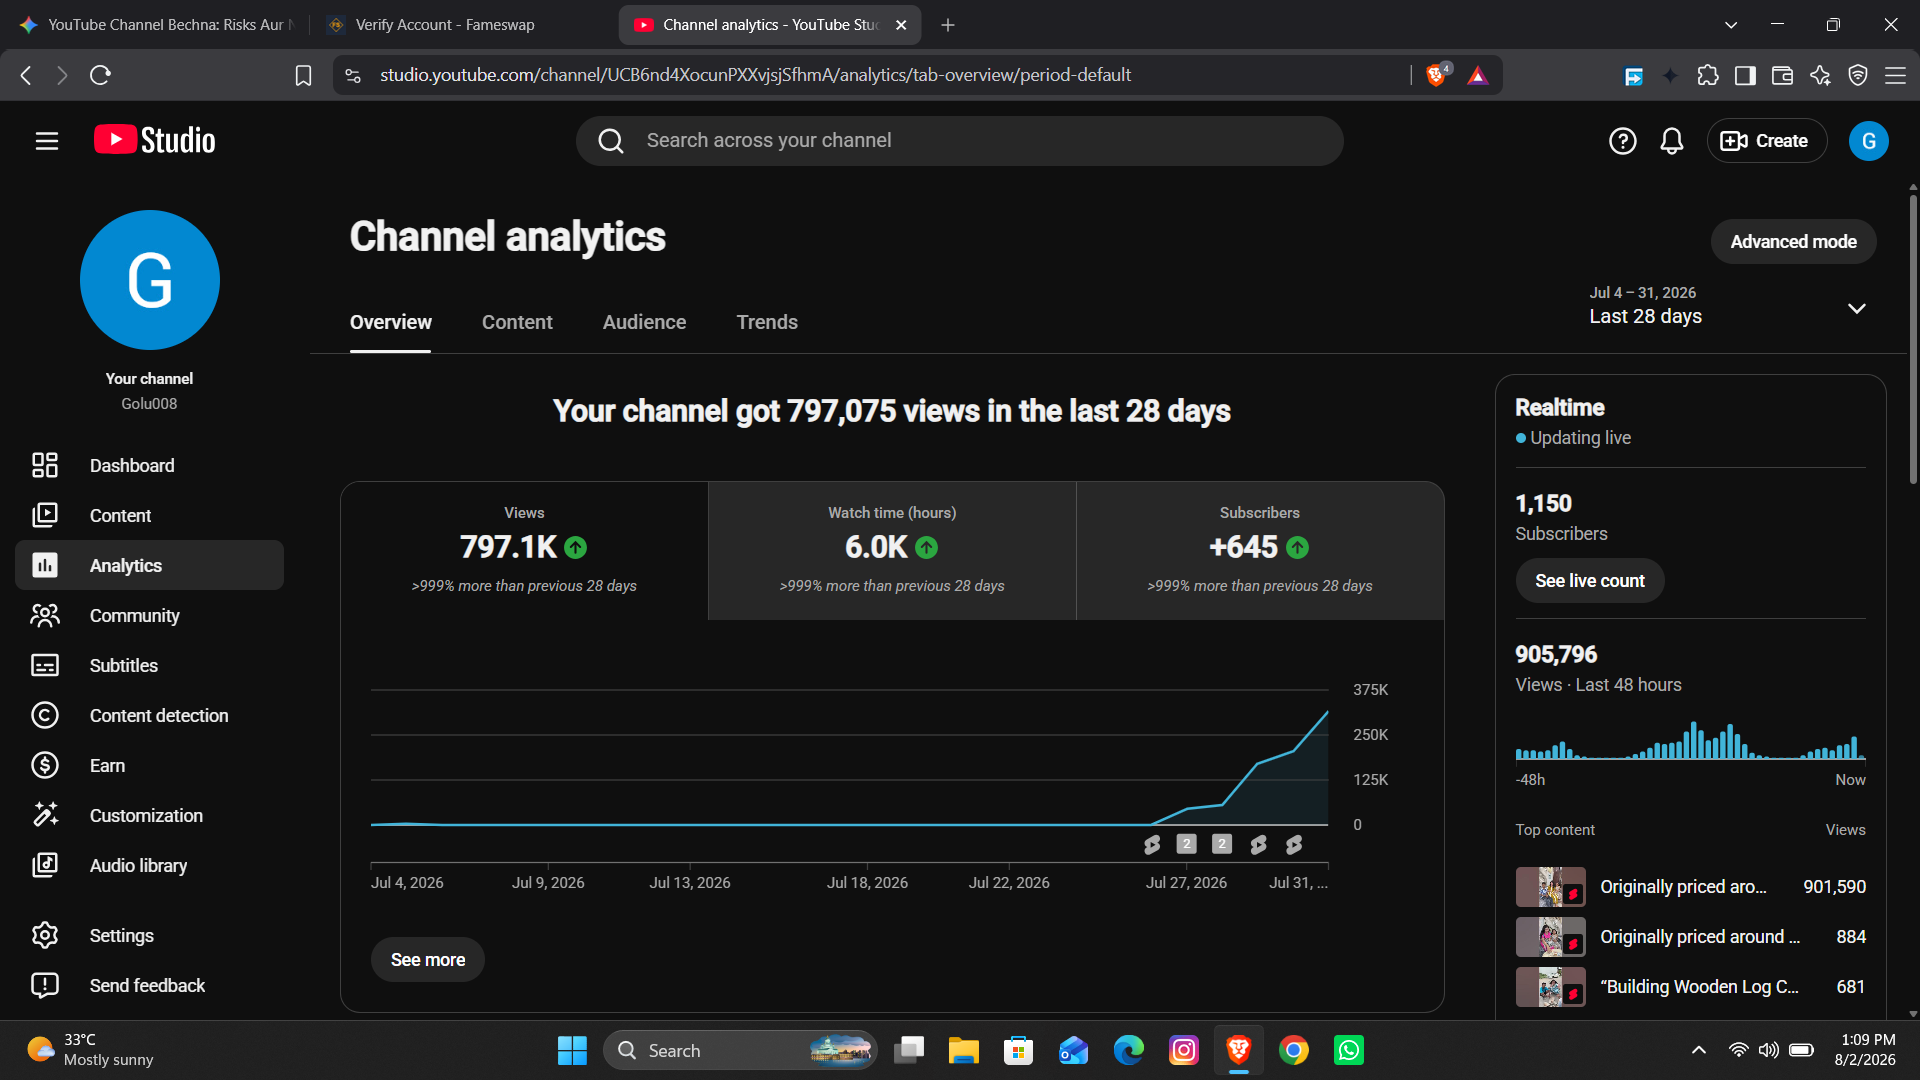Switch to the Verify Account - Fameswap tab
The width and height of the screenshot is (1920, 1080).
click(460, 25)
